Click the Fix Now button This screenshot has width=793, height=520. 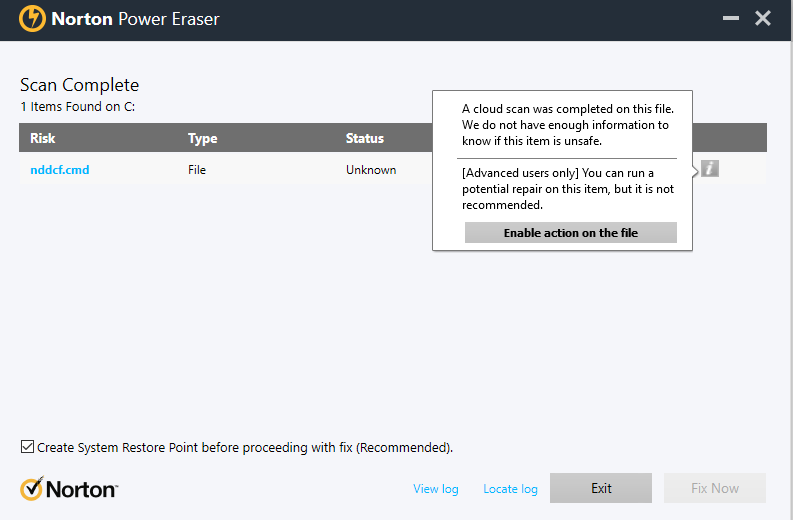point(715,488)
